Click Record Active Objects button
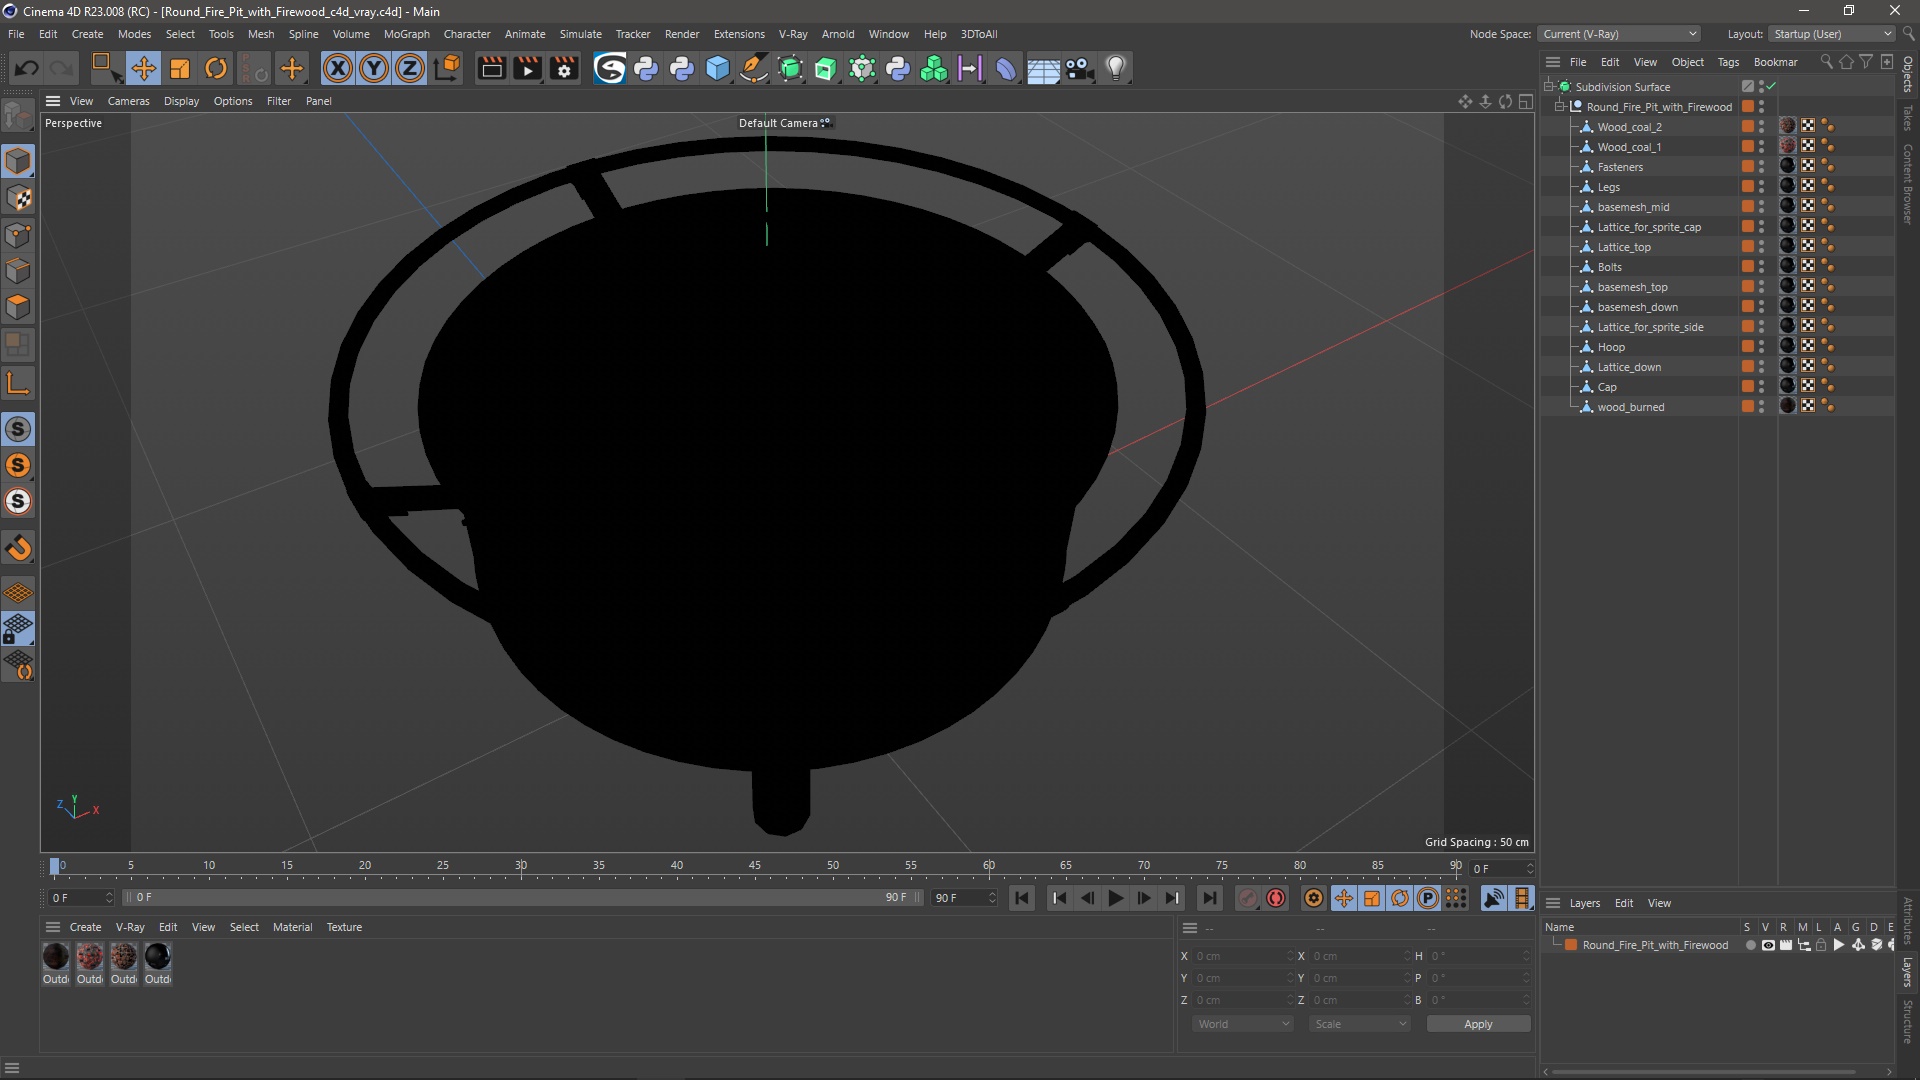This screenshot has width=1920, height=1080. pos(1247,898)
